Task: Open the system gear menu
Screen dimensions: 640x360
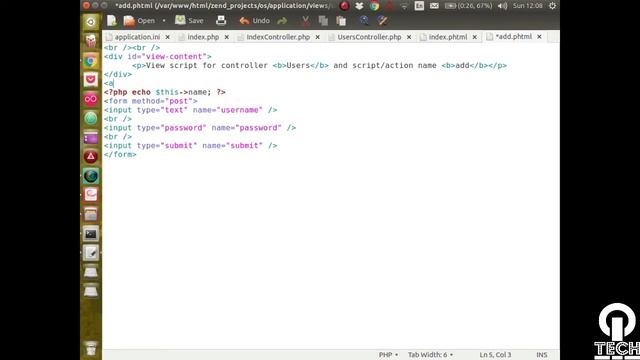Action: [x=552, y=6]
